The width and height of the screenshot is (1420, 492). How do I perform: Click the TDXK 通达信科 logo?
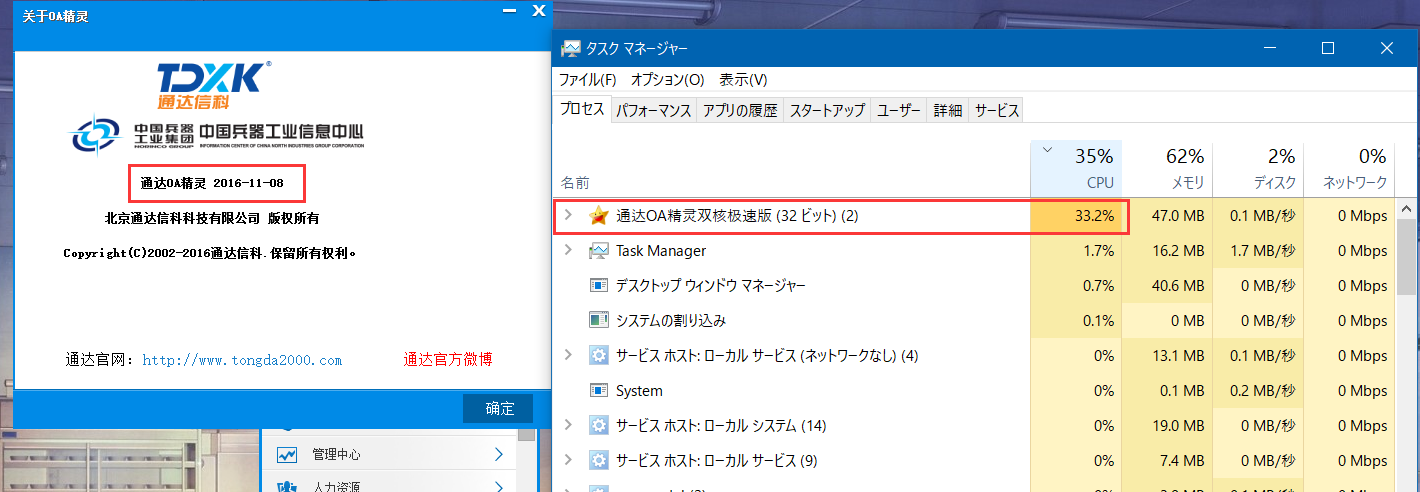(x=214, y=85)
